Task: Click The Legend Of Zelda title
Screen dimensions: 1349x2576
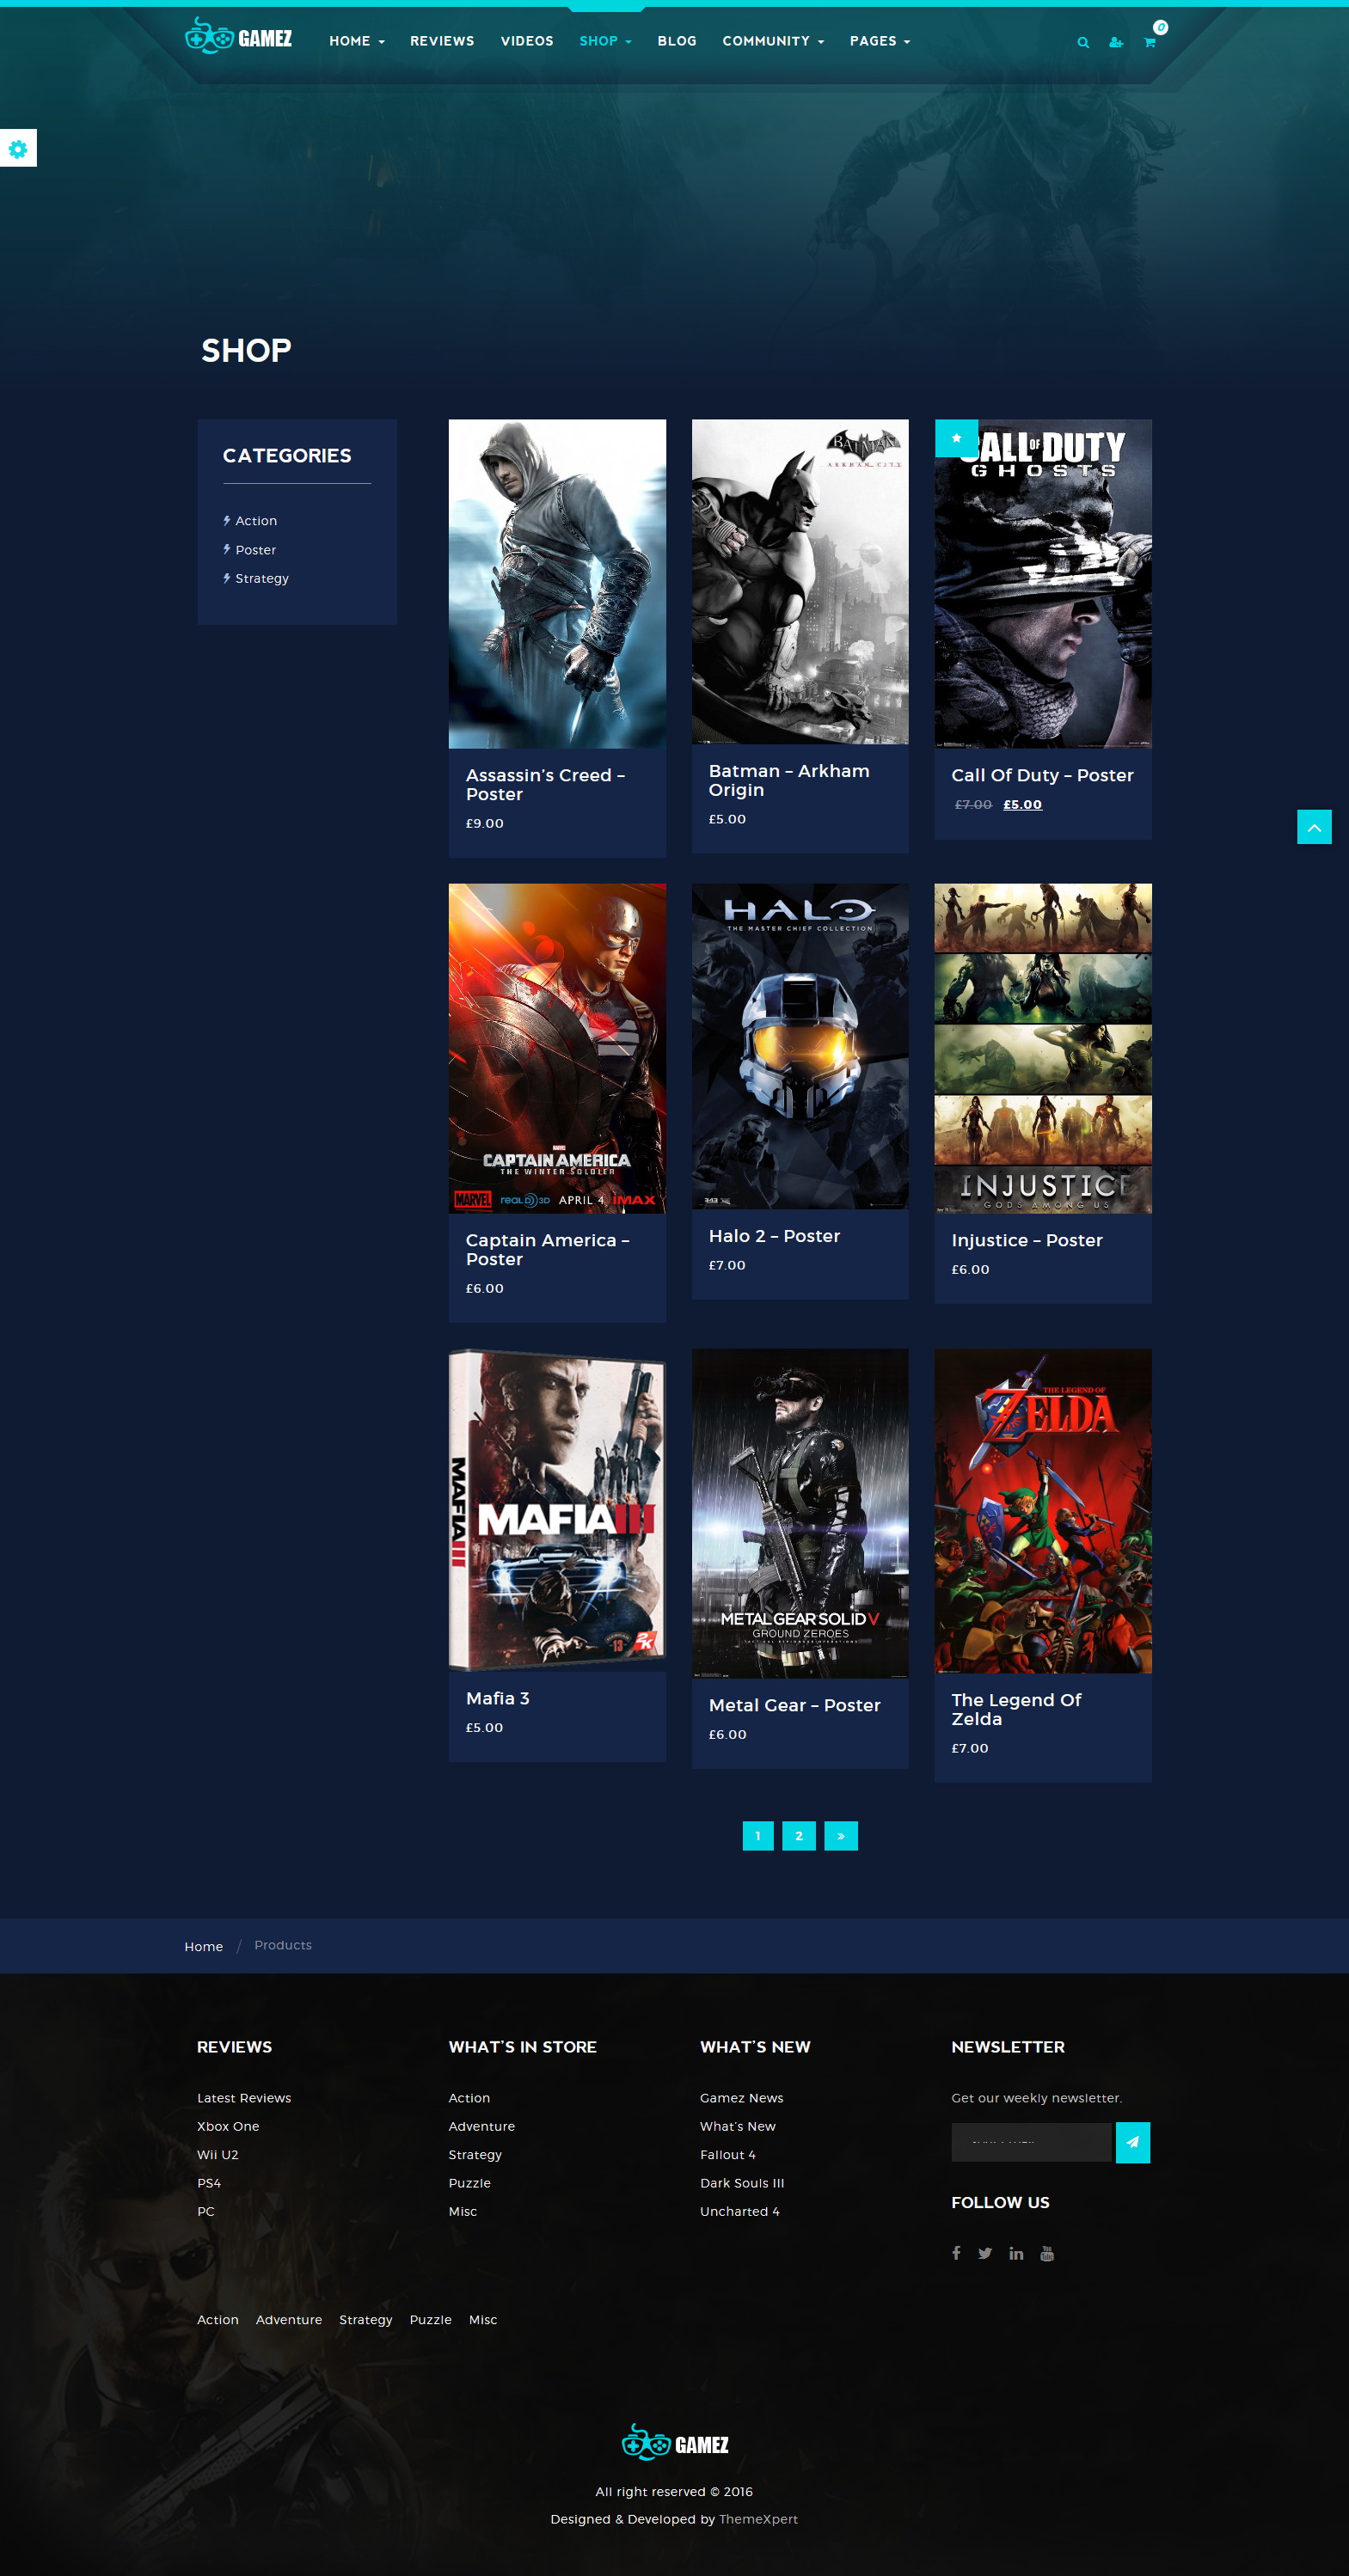Action: click(1016, 1709)
